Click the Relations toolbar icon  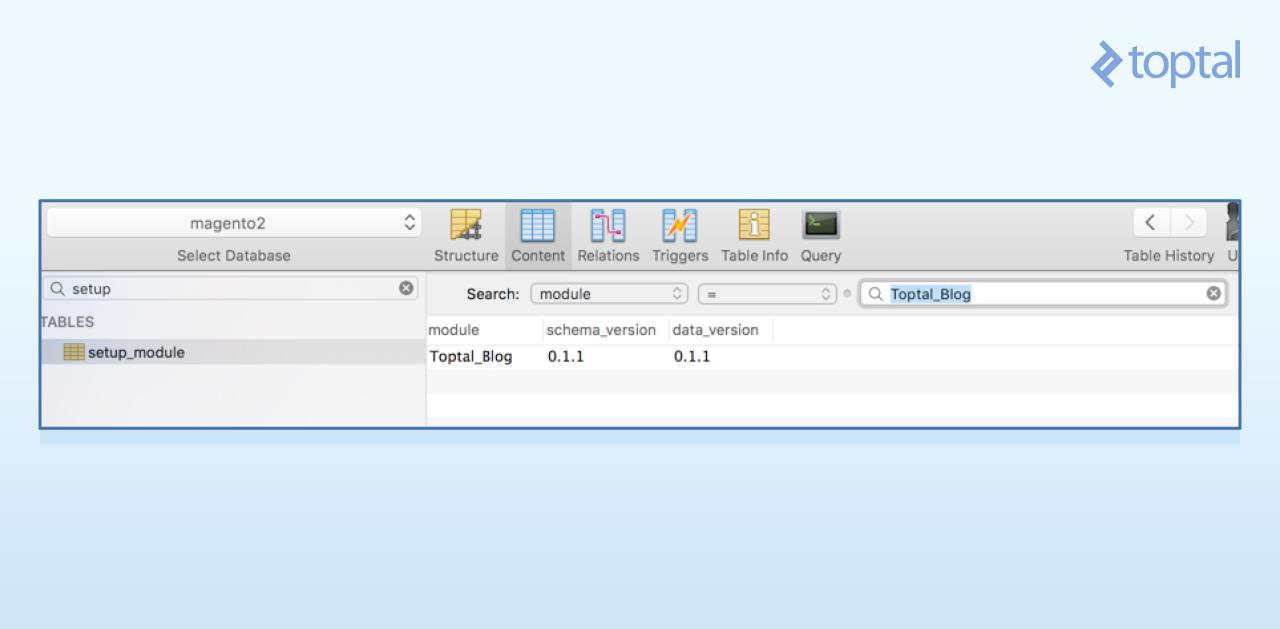click(608, 225)
